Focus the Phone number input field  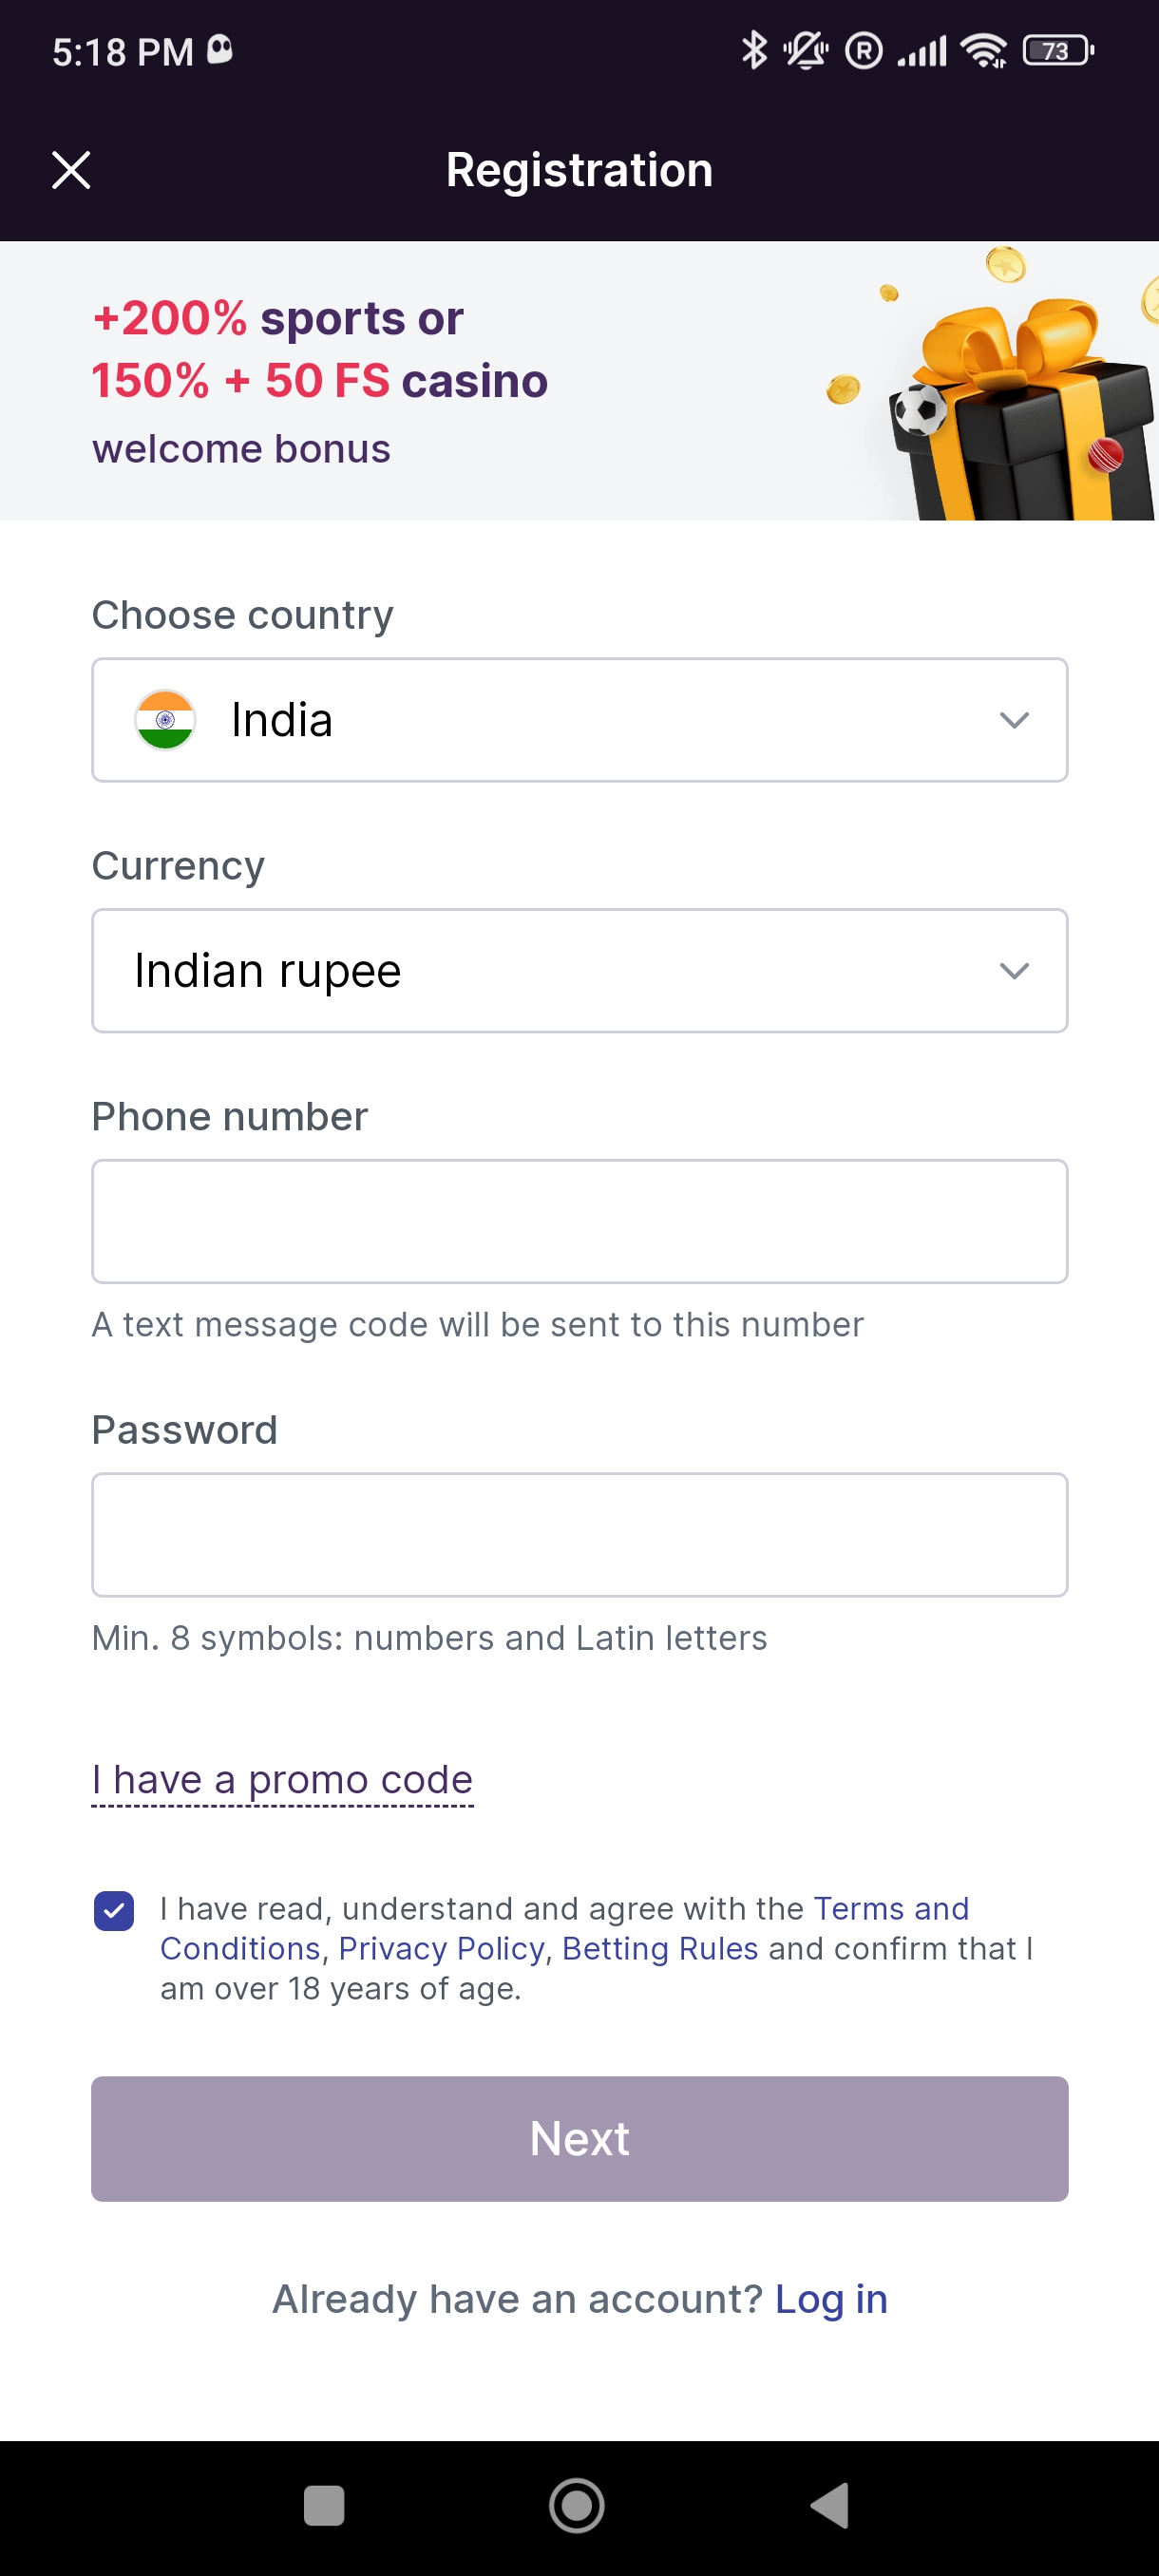(579, 1221)
